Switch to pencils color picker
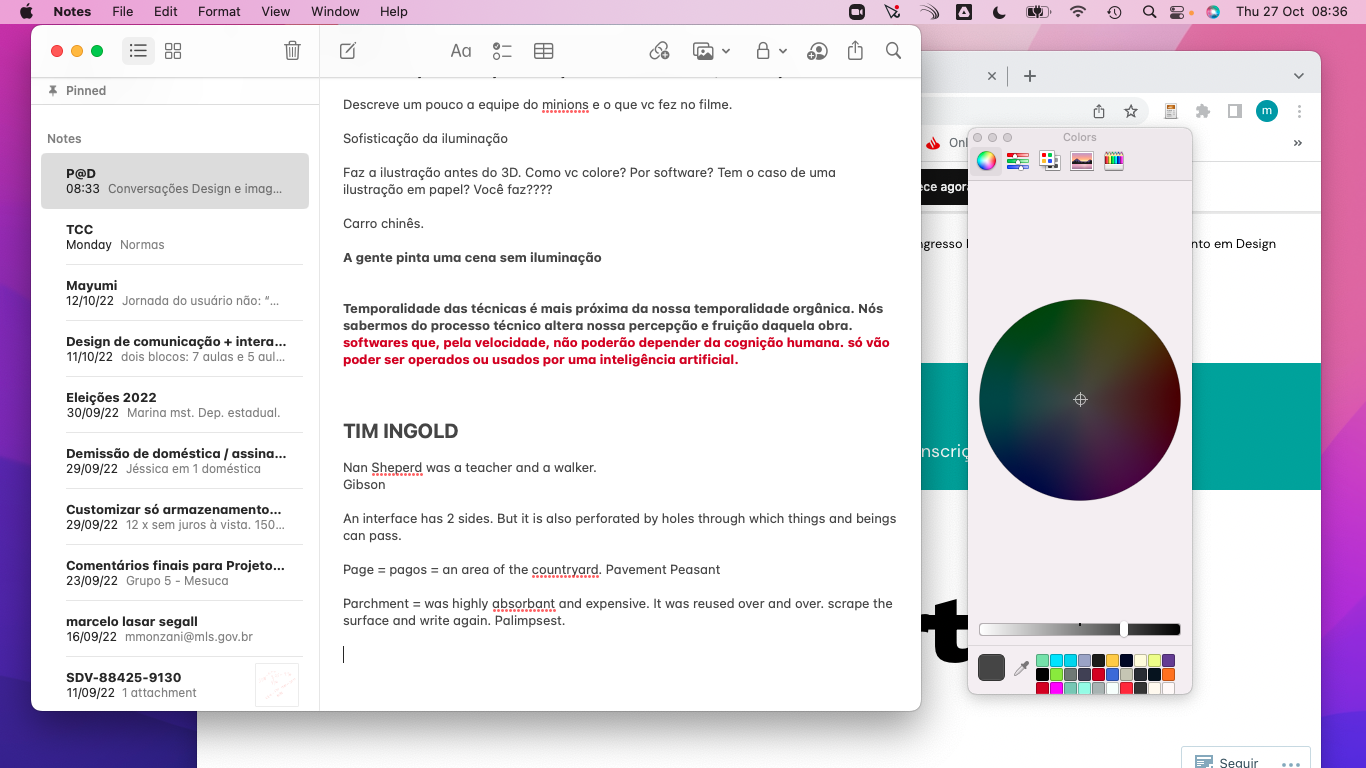This screenshot has width=1366, height=768. point(1114,160)
